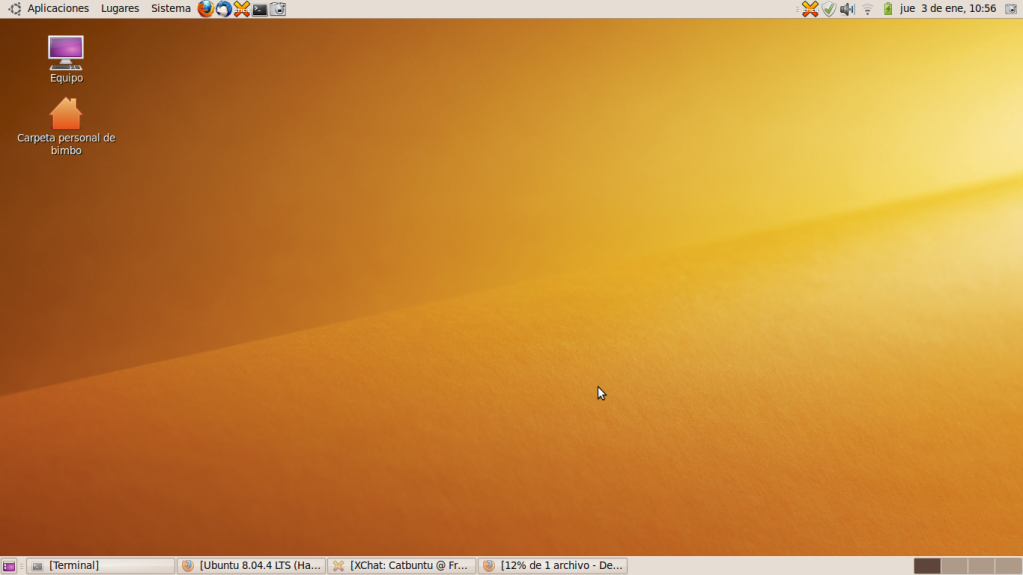Open the volume control speaker icon
Viewport: 1023px width, 575px height.
tap(847, 9)
